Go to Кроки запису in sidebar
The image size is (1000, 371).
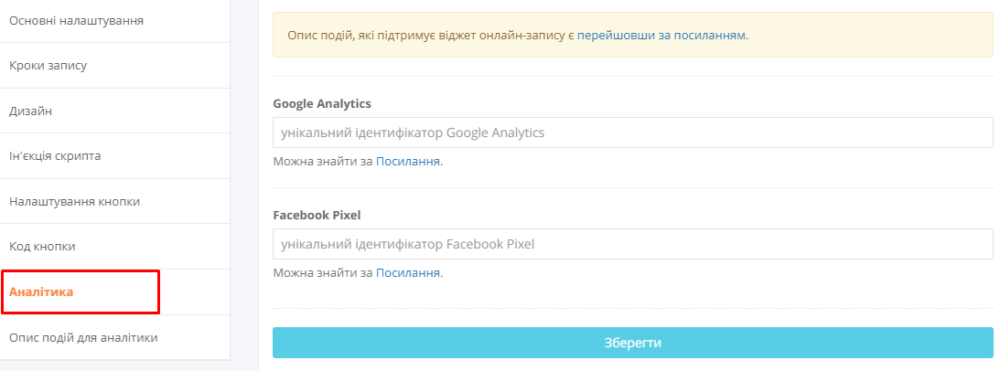point(115,66)
